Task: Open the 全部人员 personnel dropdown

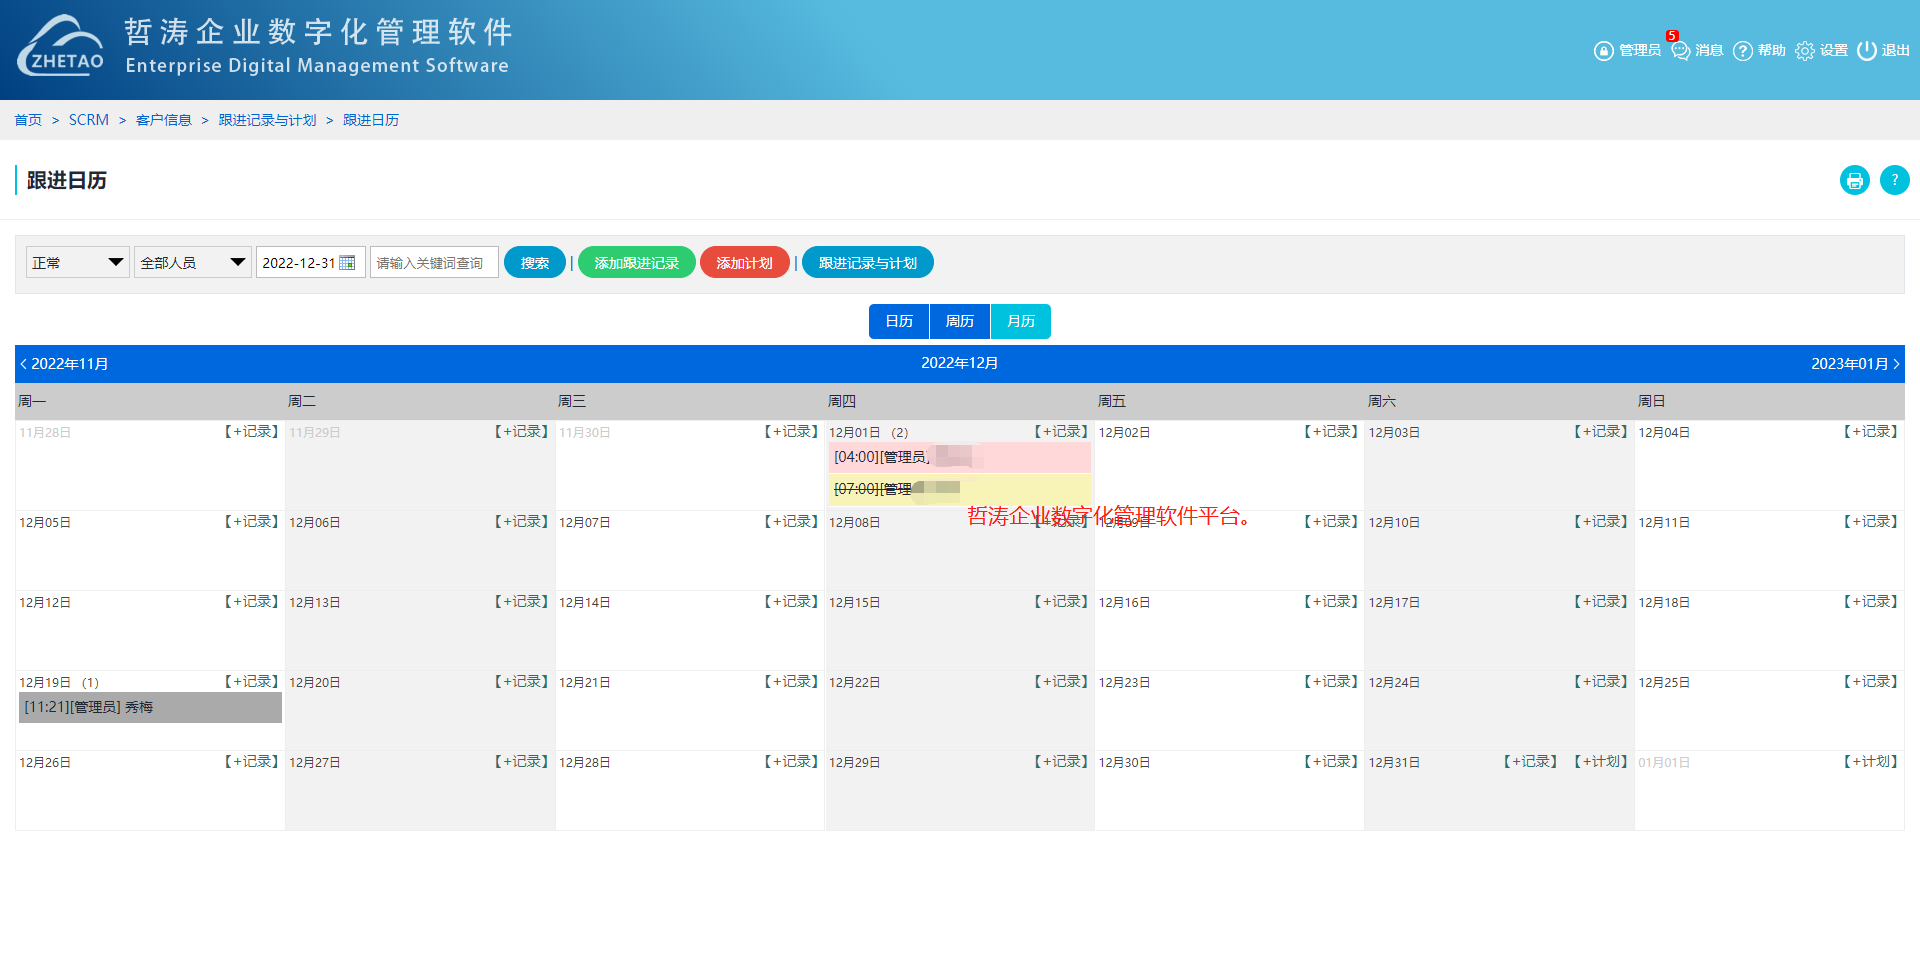Action: click(x=193, y=262)
